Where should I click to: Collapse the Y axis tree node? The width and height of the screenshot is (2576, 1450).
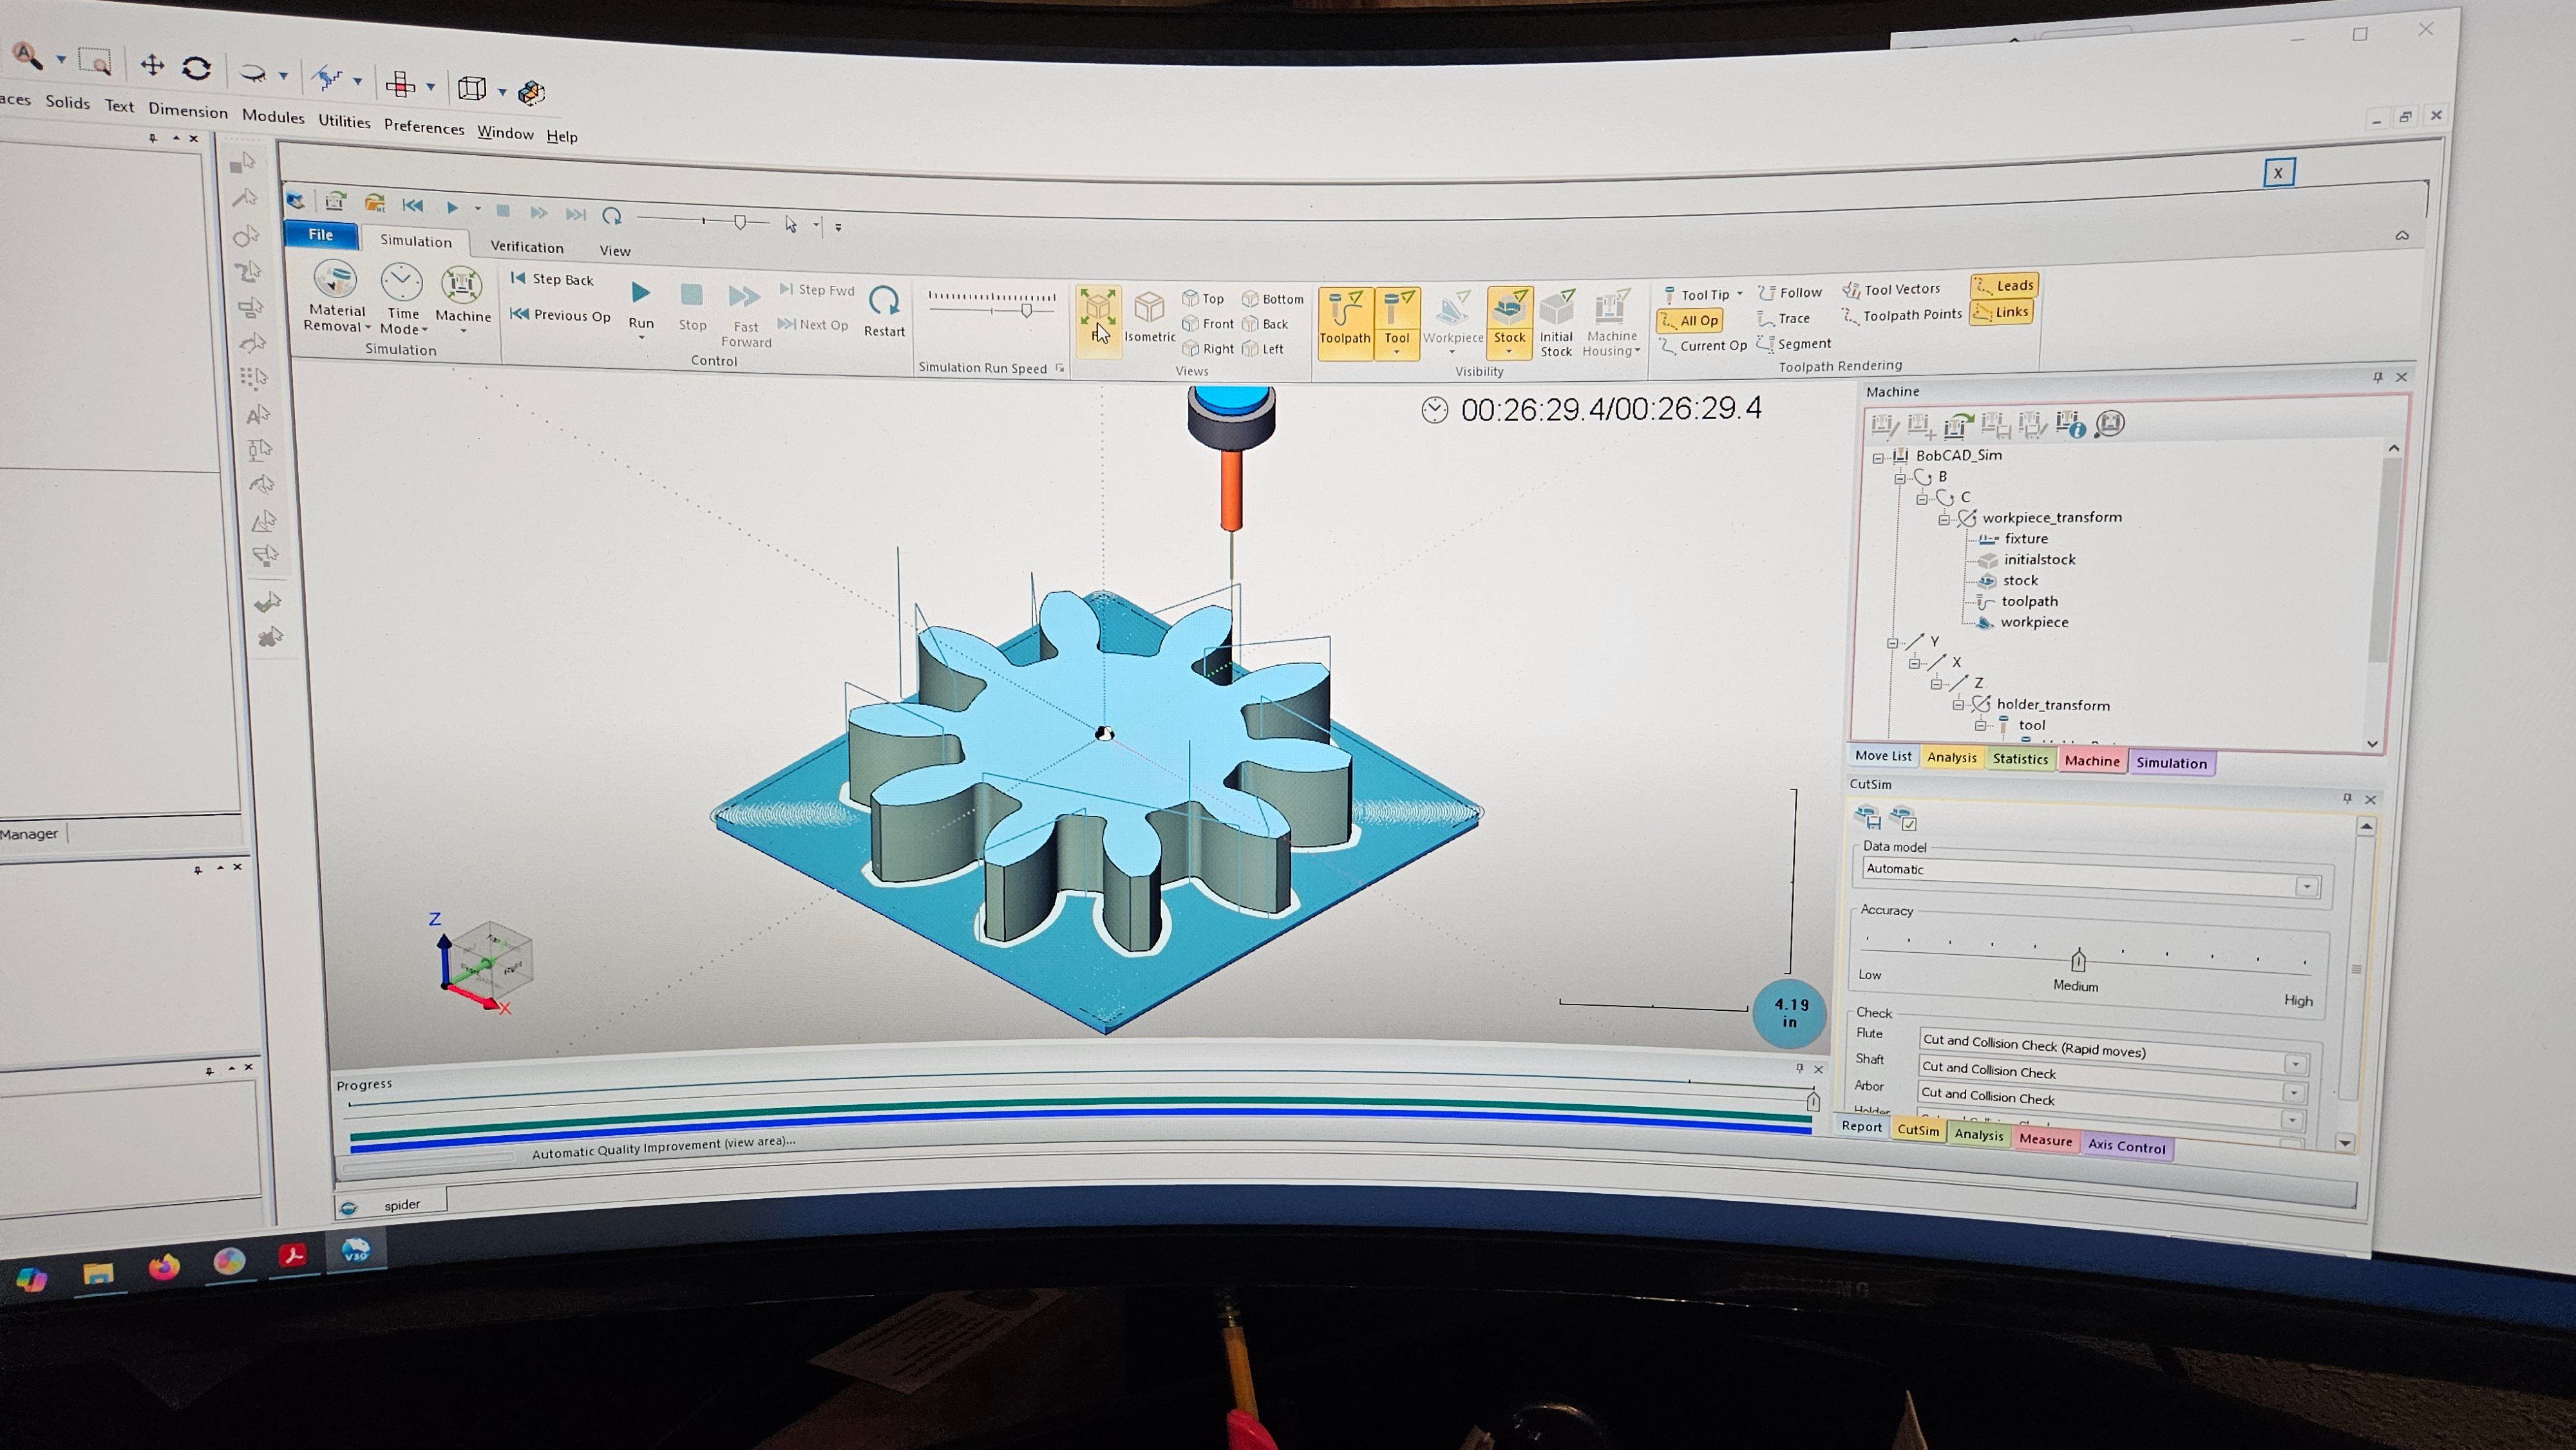[1893, 643]
